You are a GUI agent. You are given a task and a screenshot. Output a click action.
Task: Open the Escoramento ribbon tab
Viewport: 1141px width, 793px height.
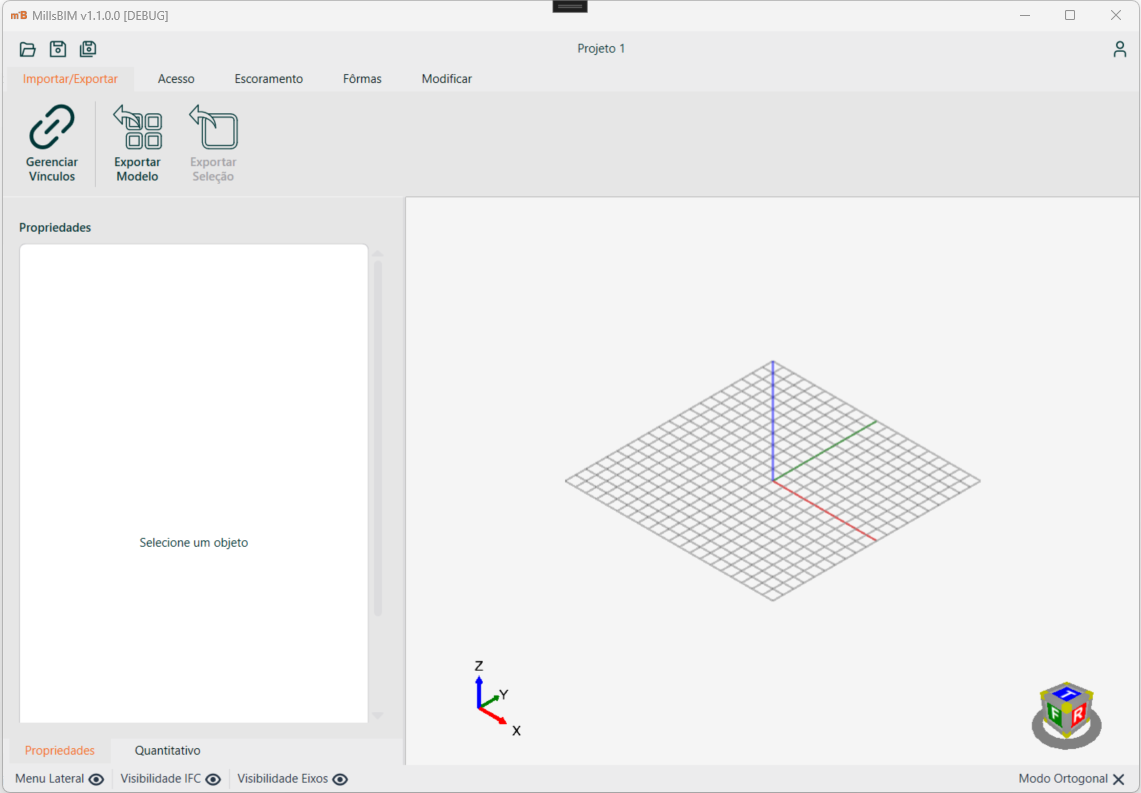[269, 79]
